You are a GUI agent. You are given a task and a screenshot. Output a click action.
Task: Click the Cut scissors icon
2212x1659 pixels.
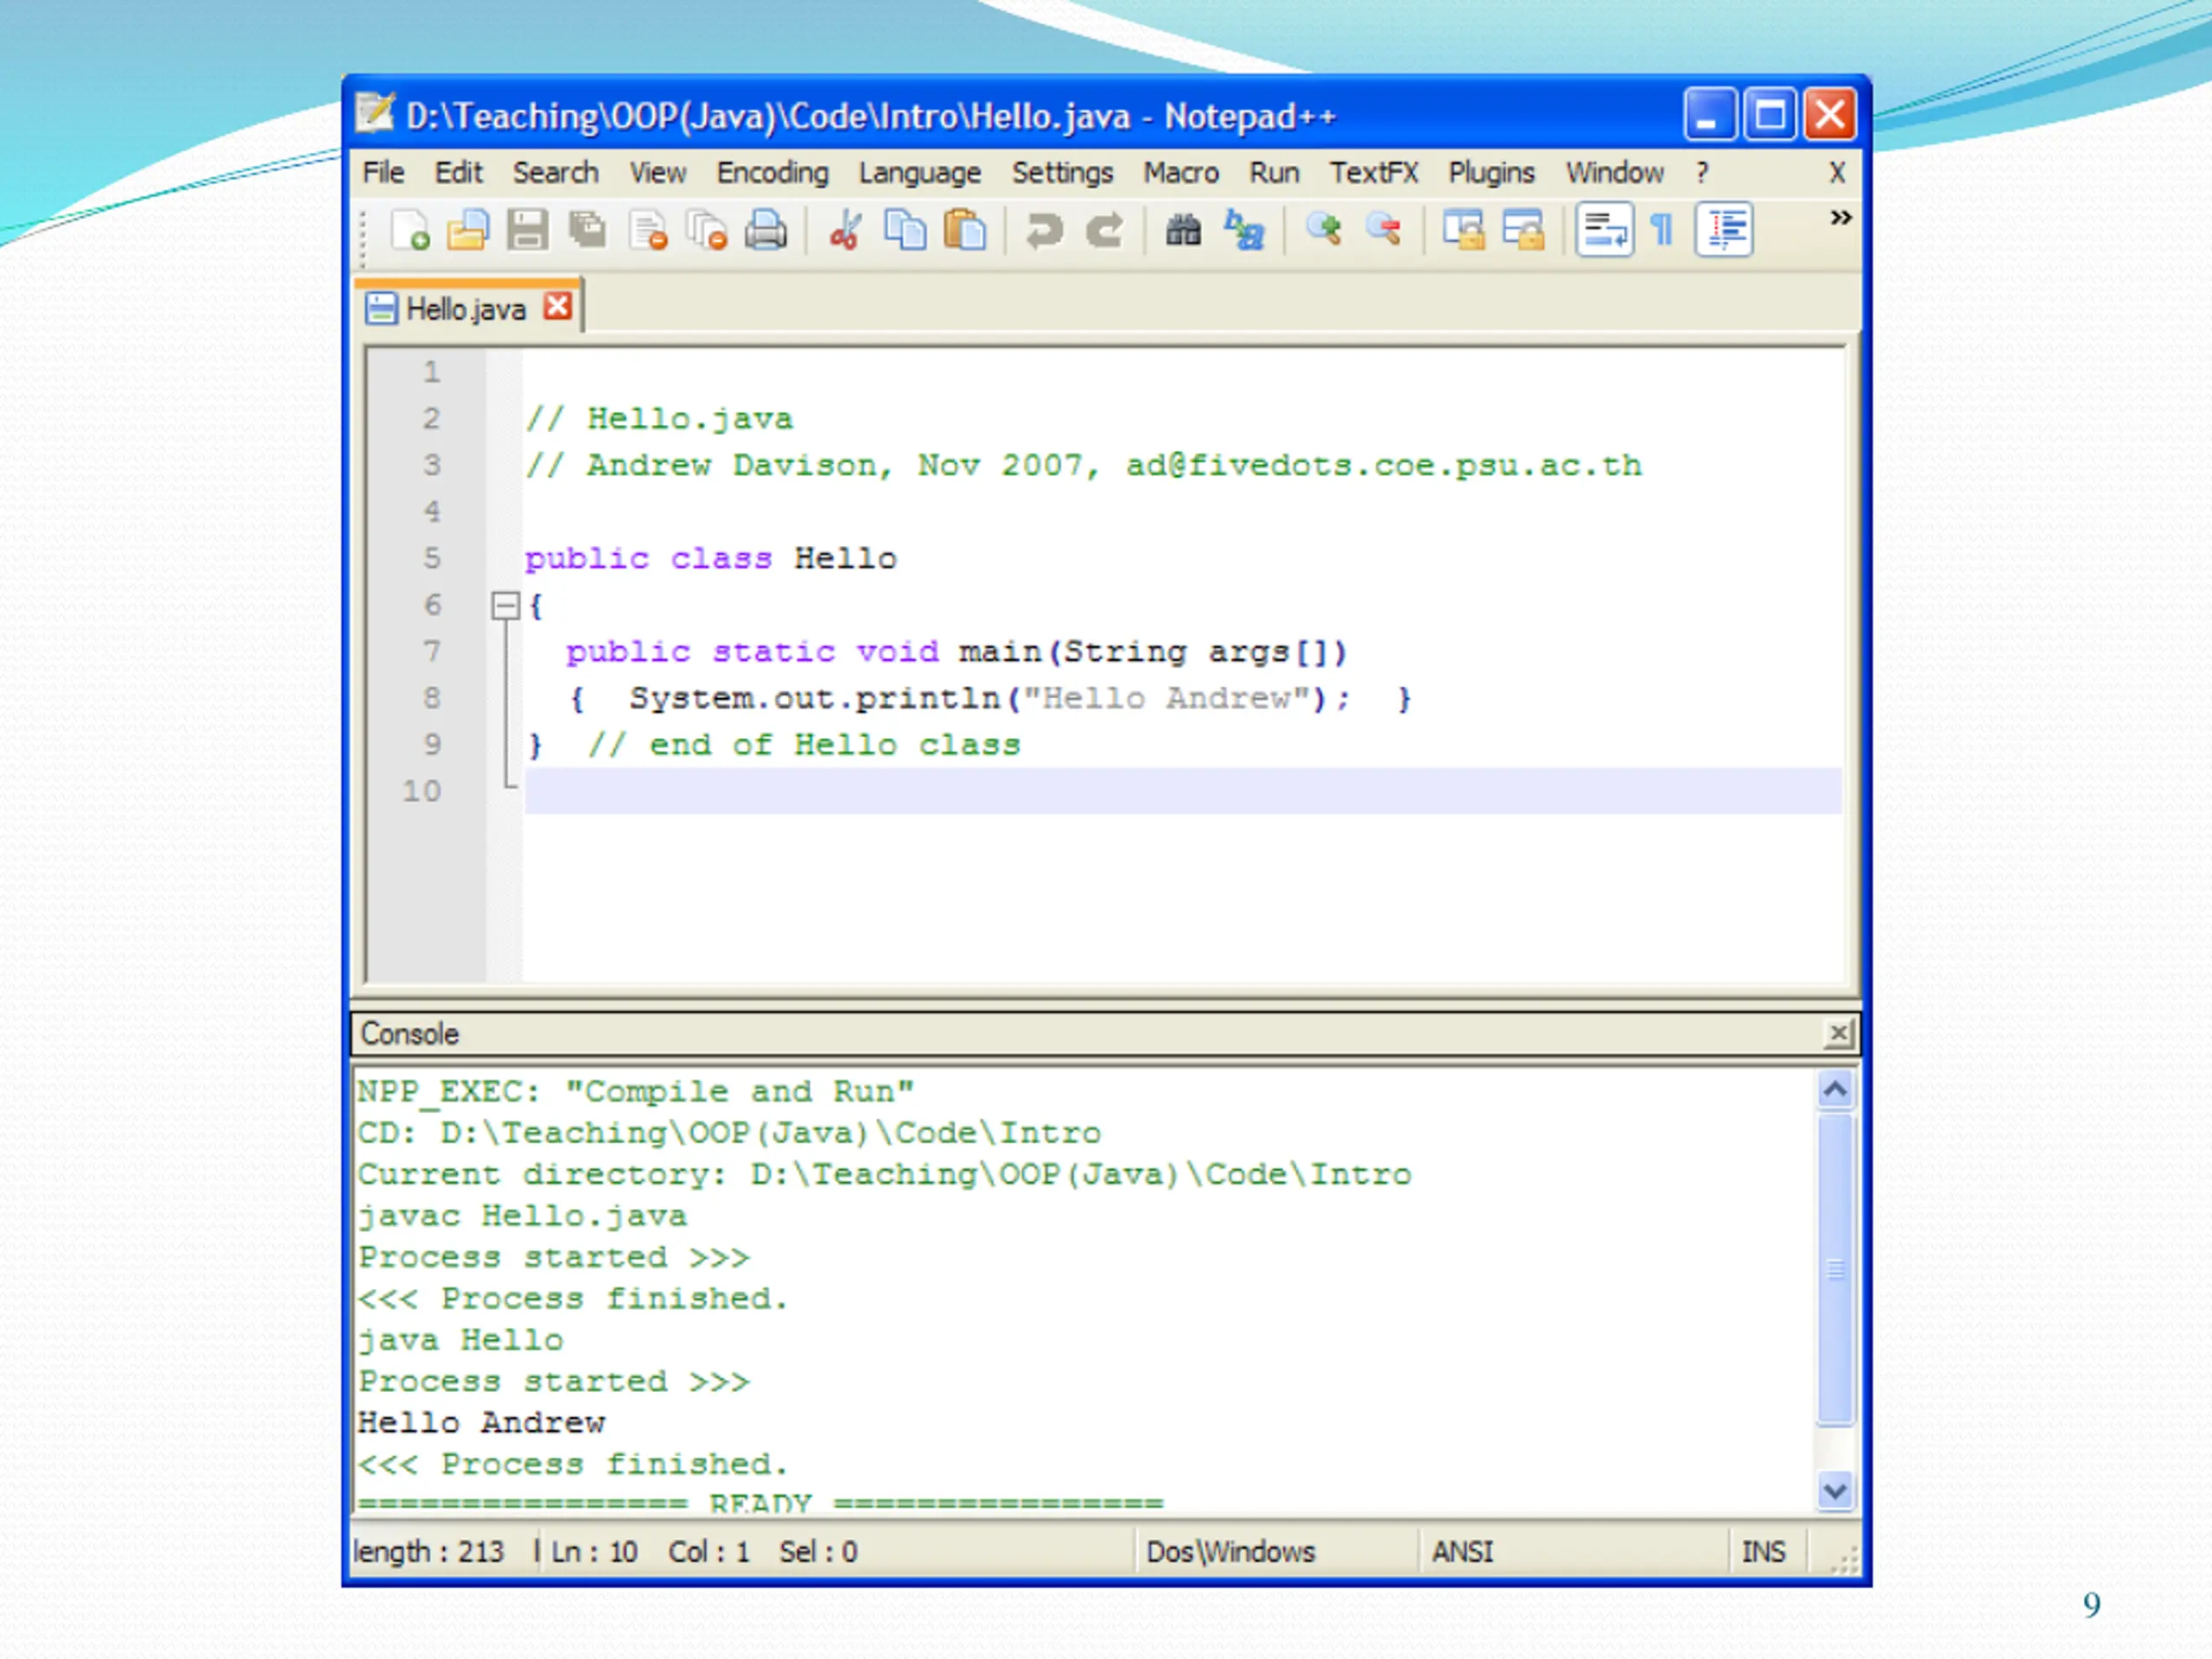point(846,230)
